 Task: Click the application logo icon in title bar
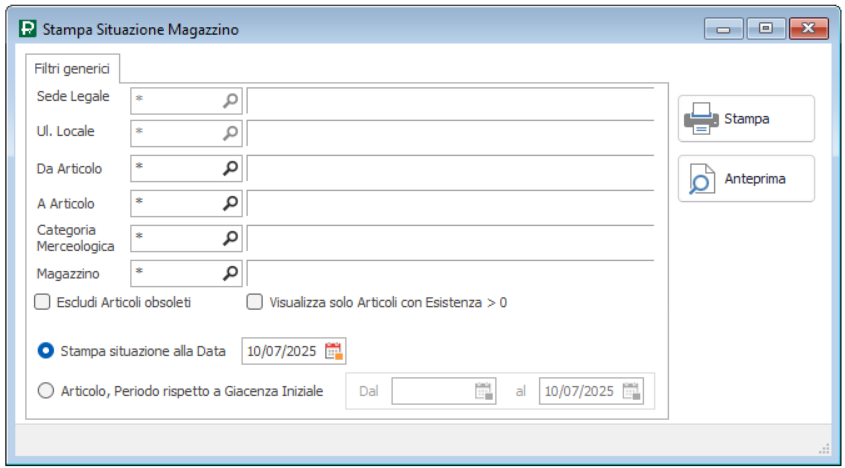27,30
